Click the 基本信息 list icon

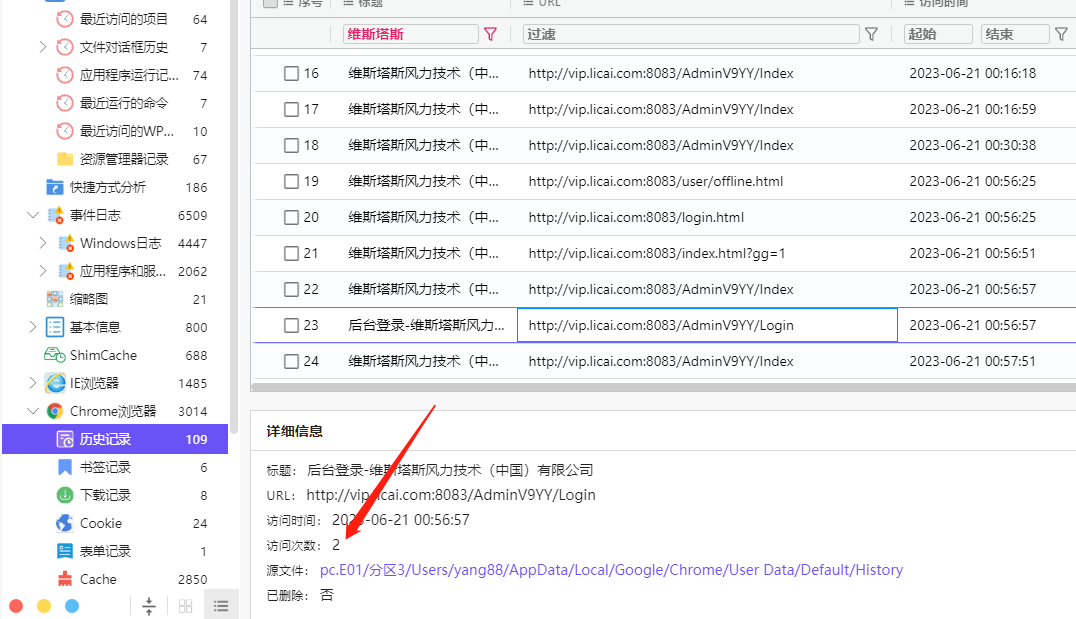(x=55, y=327)
